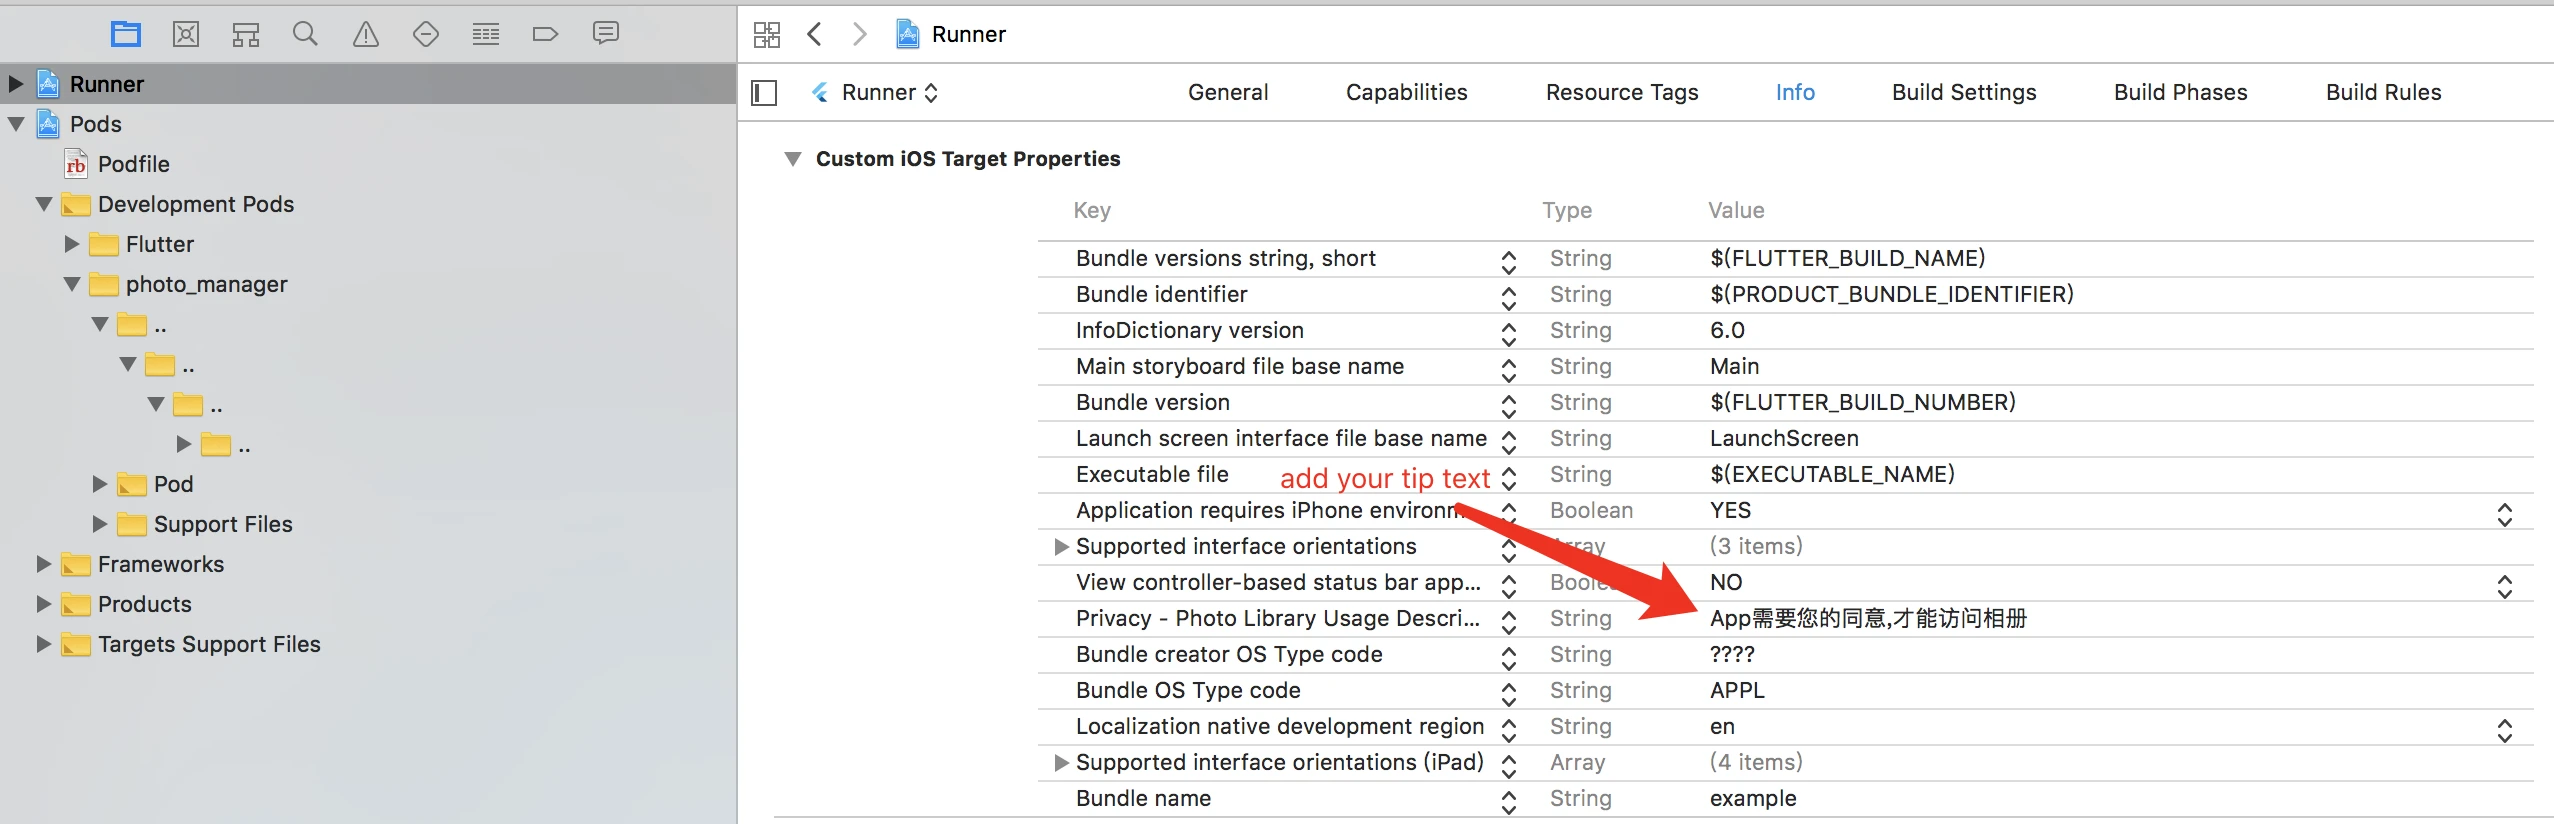The image size is (2554, 824).
Task: Go back with the left chevron button
Action: click(815, 35)
